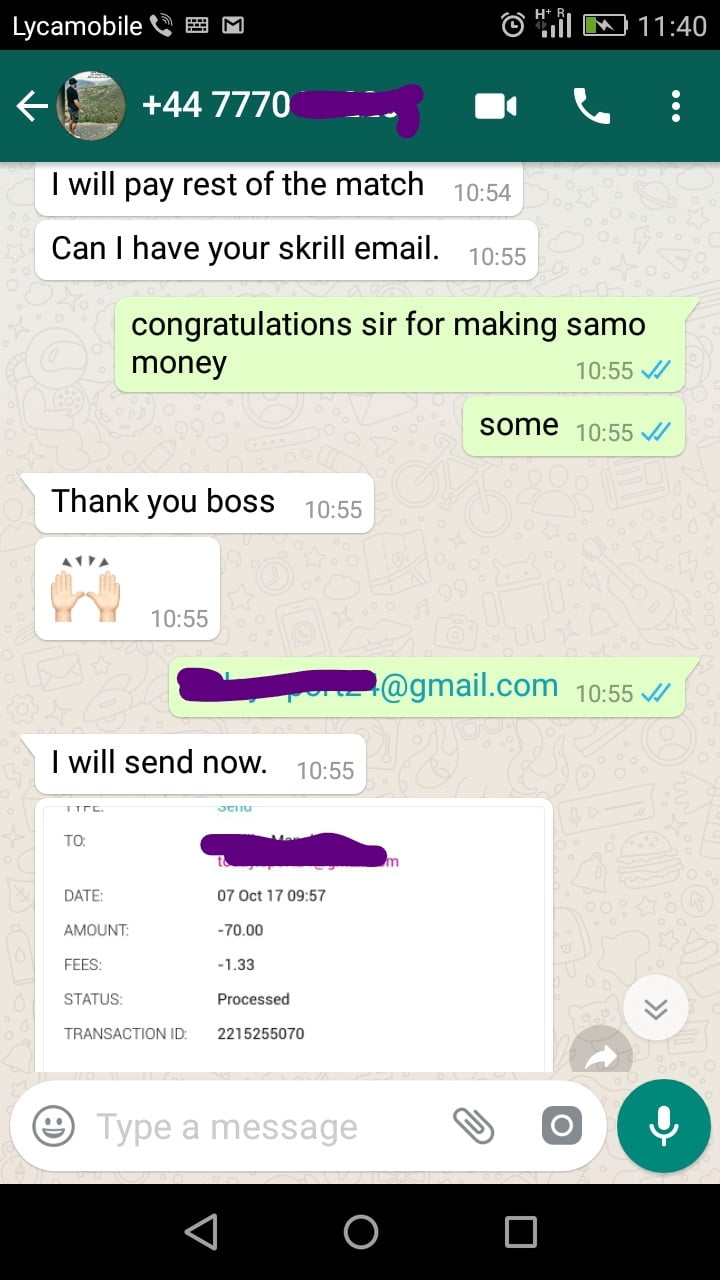Viewport: 720px width, 1280px height.
Task: Open the transaction receipt image
Action: (294, 936)
